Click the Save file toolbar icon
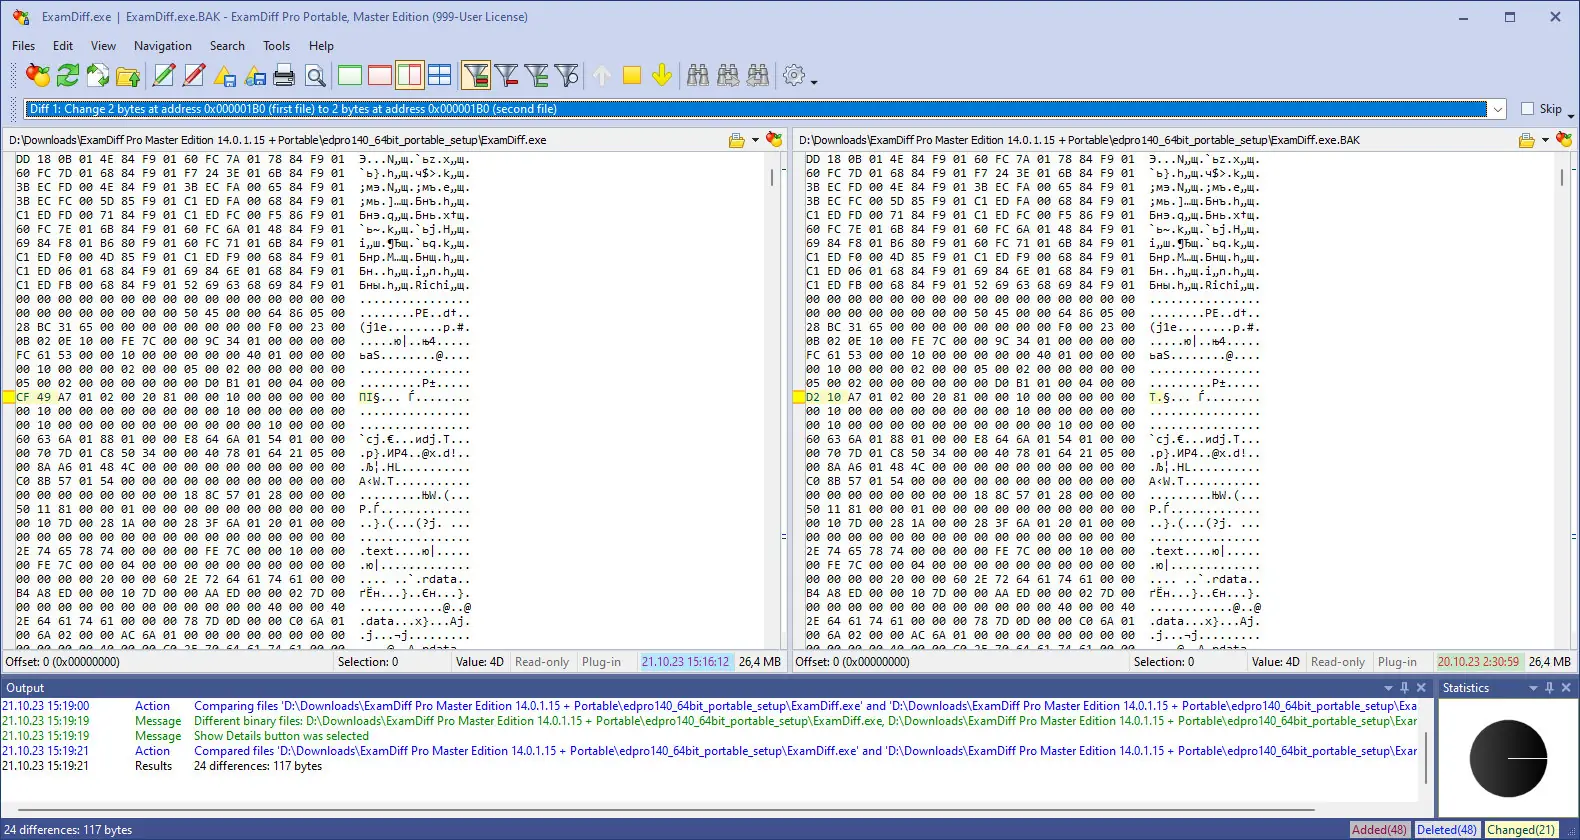 225,75
